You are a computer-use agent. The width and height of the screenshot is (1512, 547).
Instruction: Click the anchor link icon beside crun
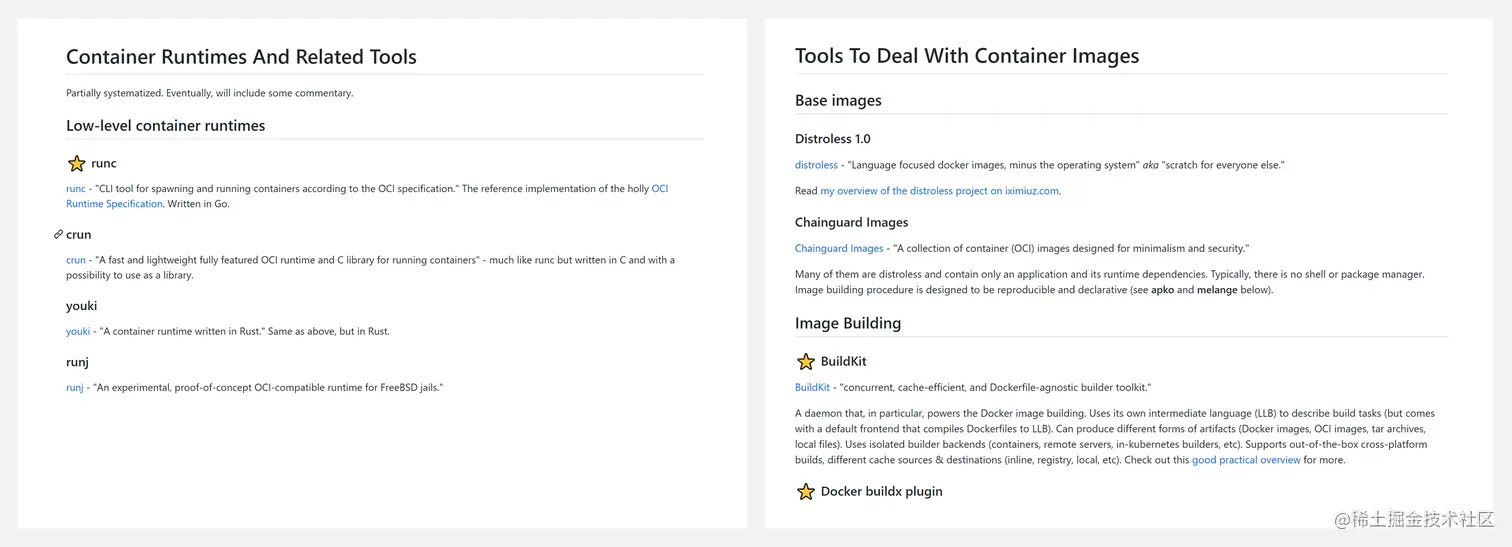click(58, 235)
